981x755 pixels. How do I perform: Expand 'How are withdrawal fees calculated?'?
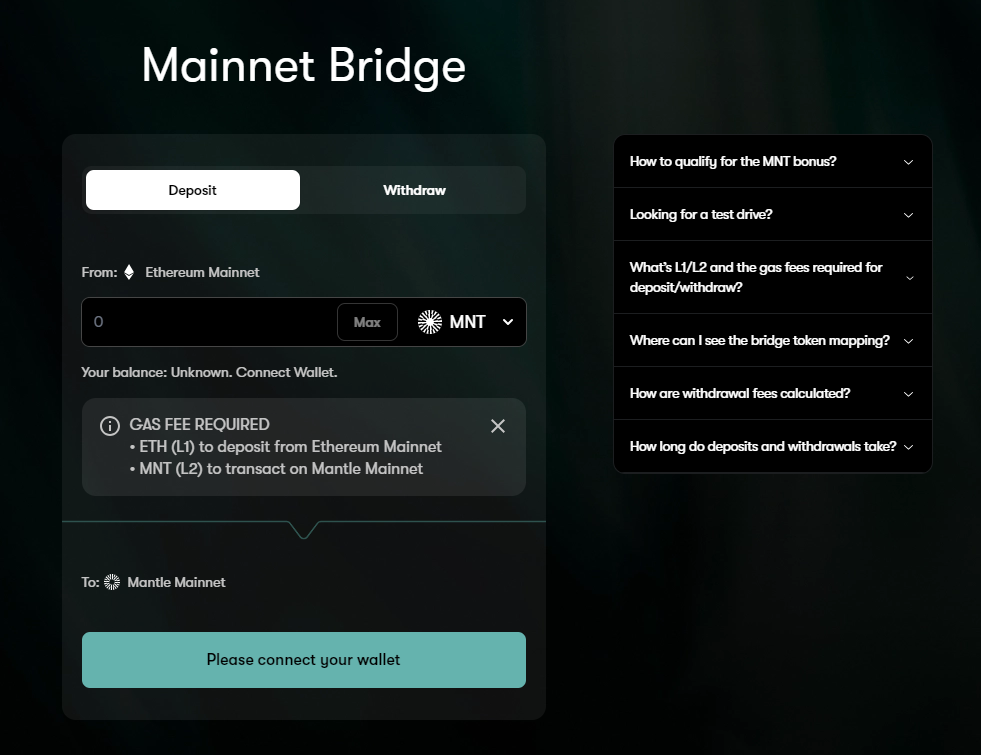(x=740, y=394)
